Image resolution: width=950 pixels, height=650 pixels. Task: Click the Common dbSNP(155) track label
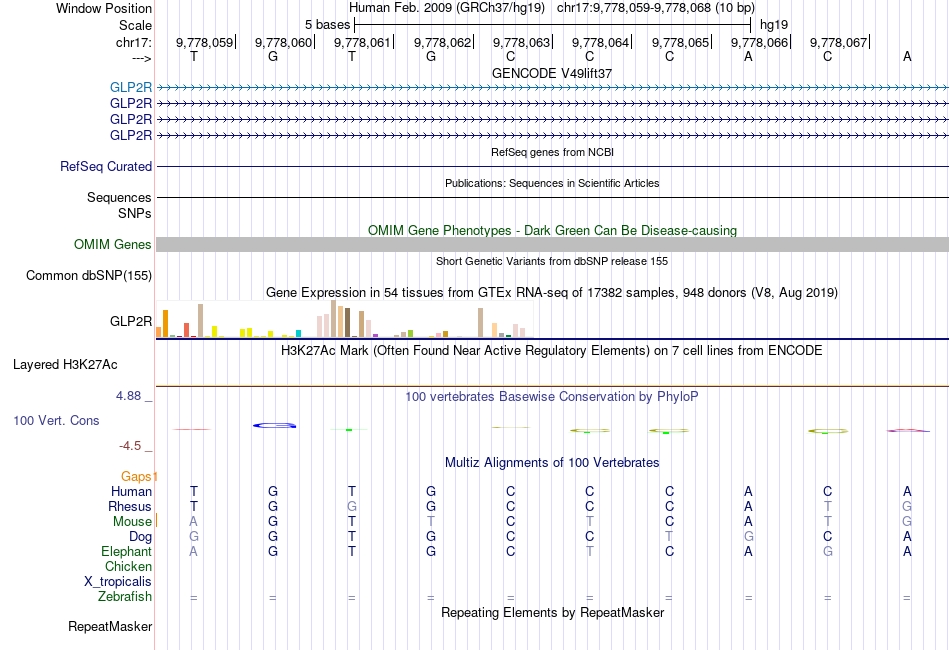click(x=89, y=276)
